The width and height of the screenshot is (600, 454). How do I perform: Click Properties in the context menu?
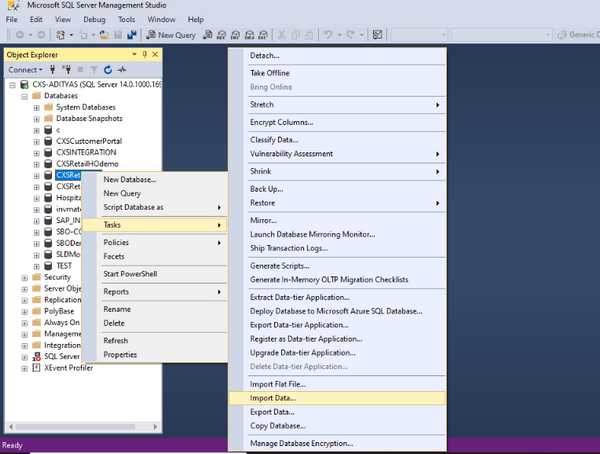[155, 354]
